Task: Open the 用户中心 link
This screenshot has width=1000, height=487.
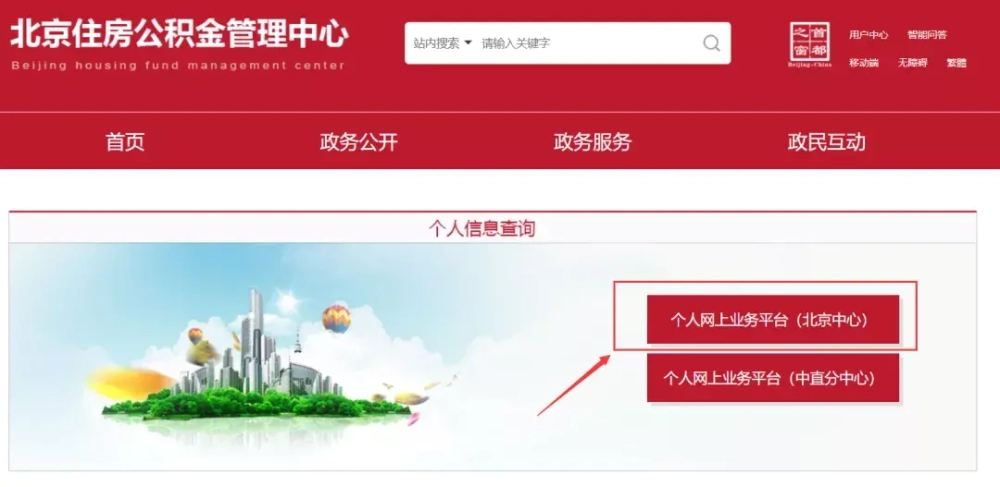Action: pos(868,35)
